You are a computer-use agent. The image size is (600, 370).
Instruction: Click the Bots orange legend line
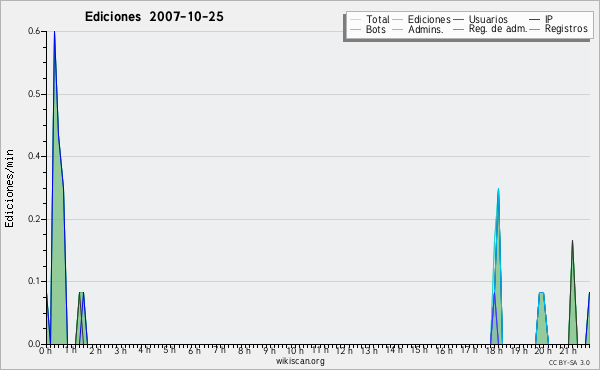[x=355, y=29]
